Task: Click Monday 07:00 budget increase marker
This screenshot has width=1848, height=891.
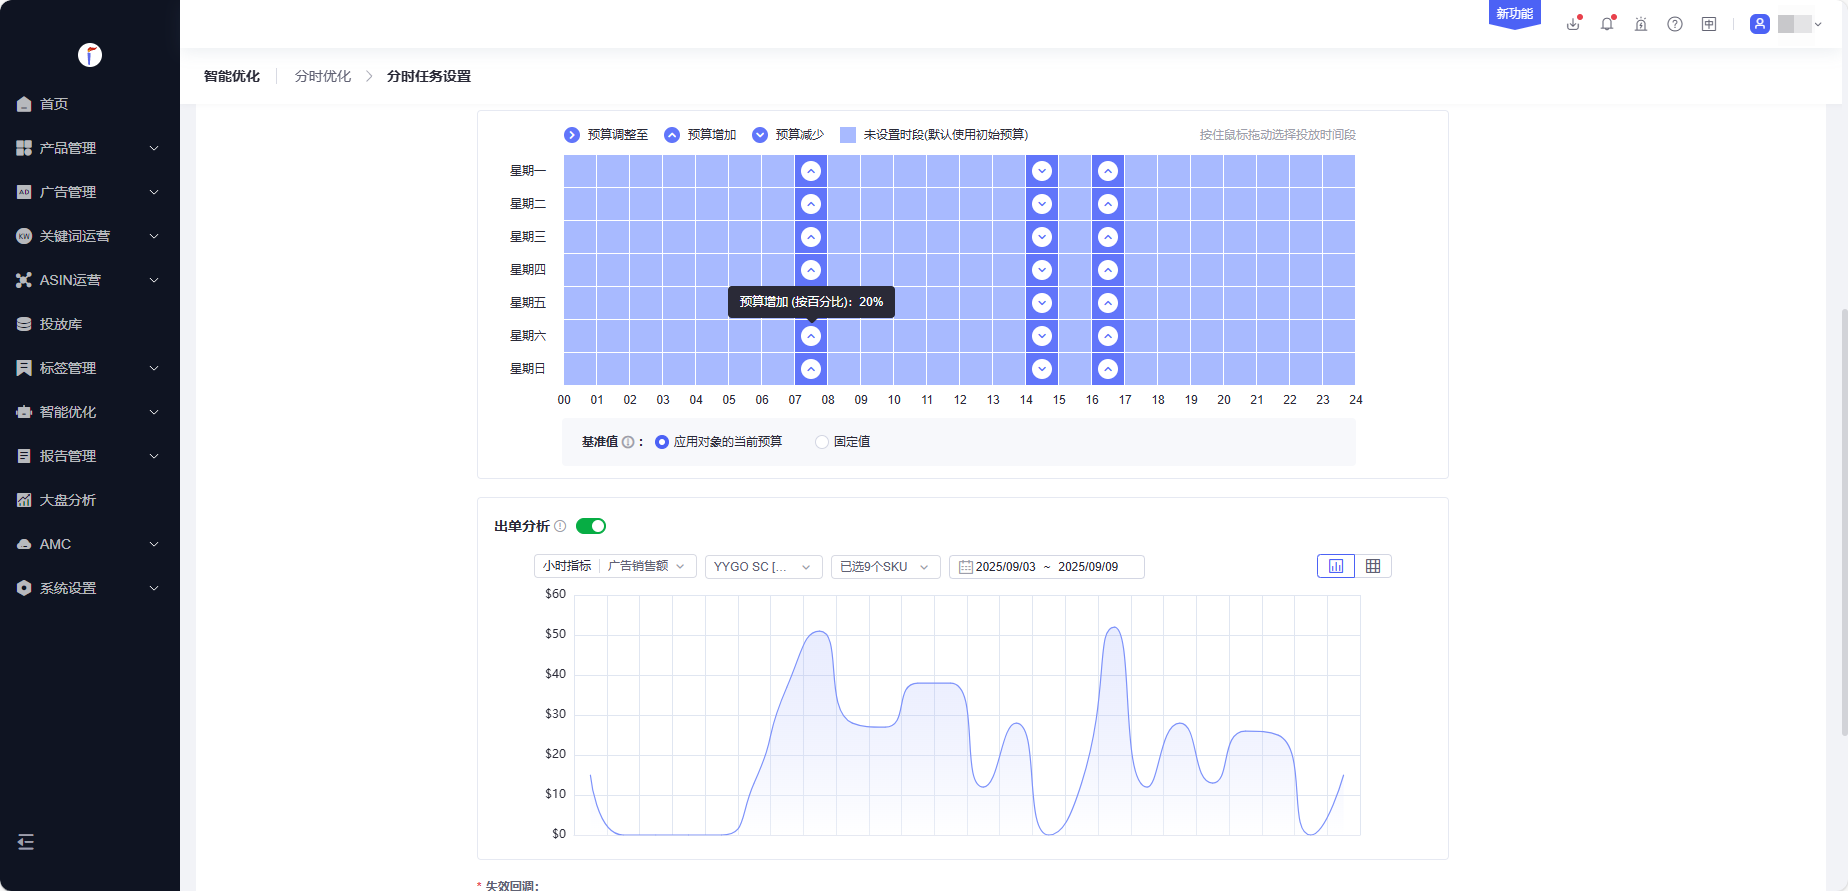Action: tap(811, 171)
